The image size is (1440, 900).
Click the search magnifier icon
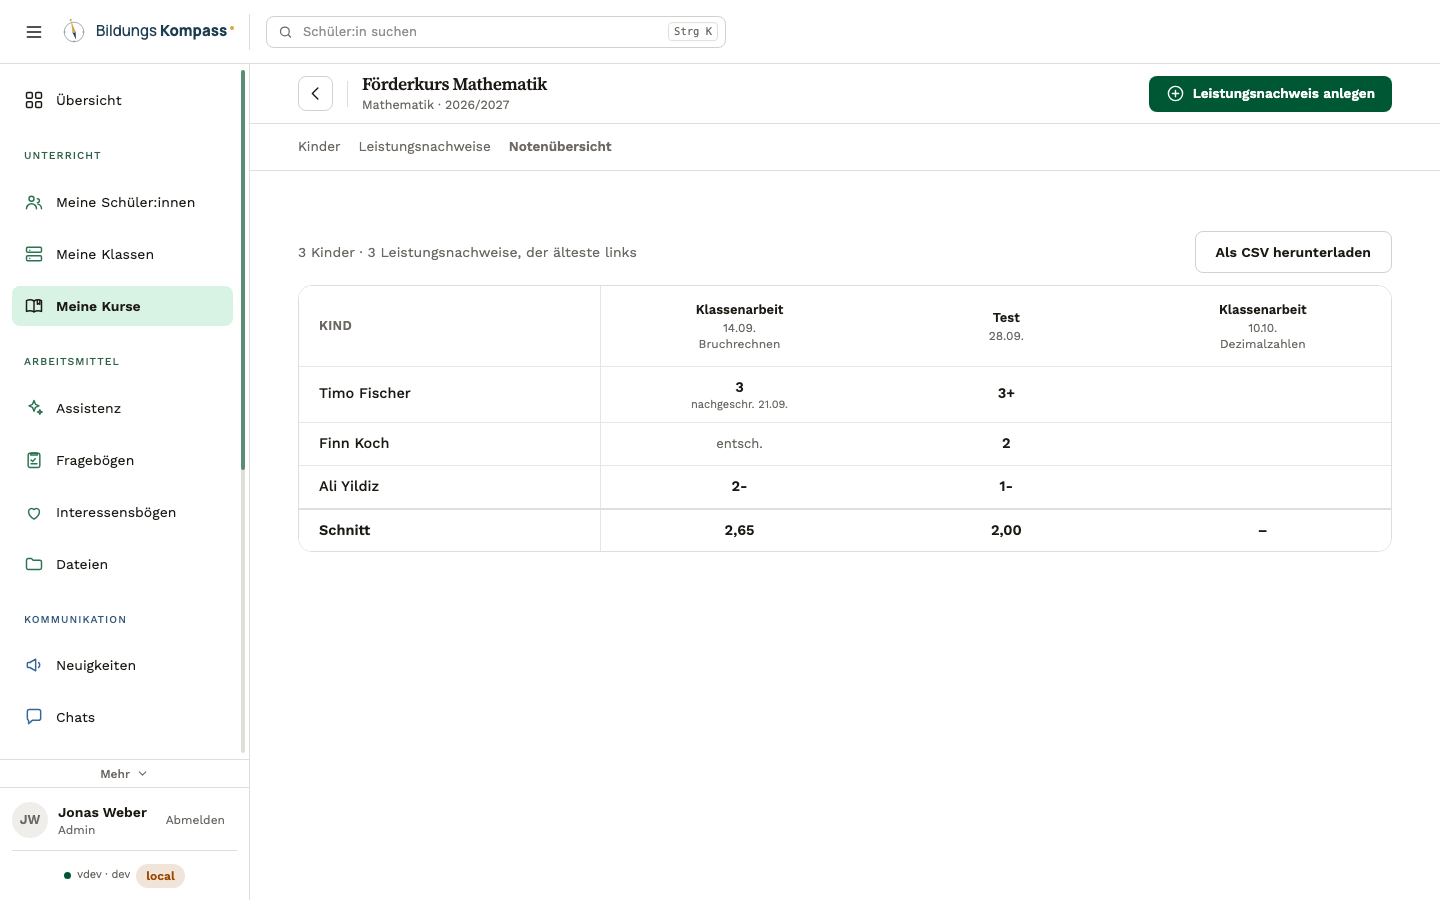point(285,32)
